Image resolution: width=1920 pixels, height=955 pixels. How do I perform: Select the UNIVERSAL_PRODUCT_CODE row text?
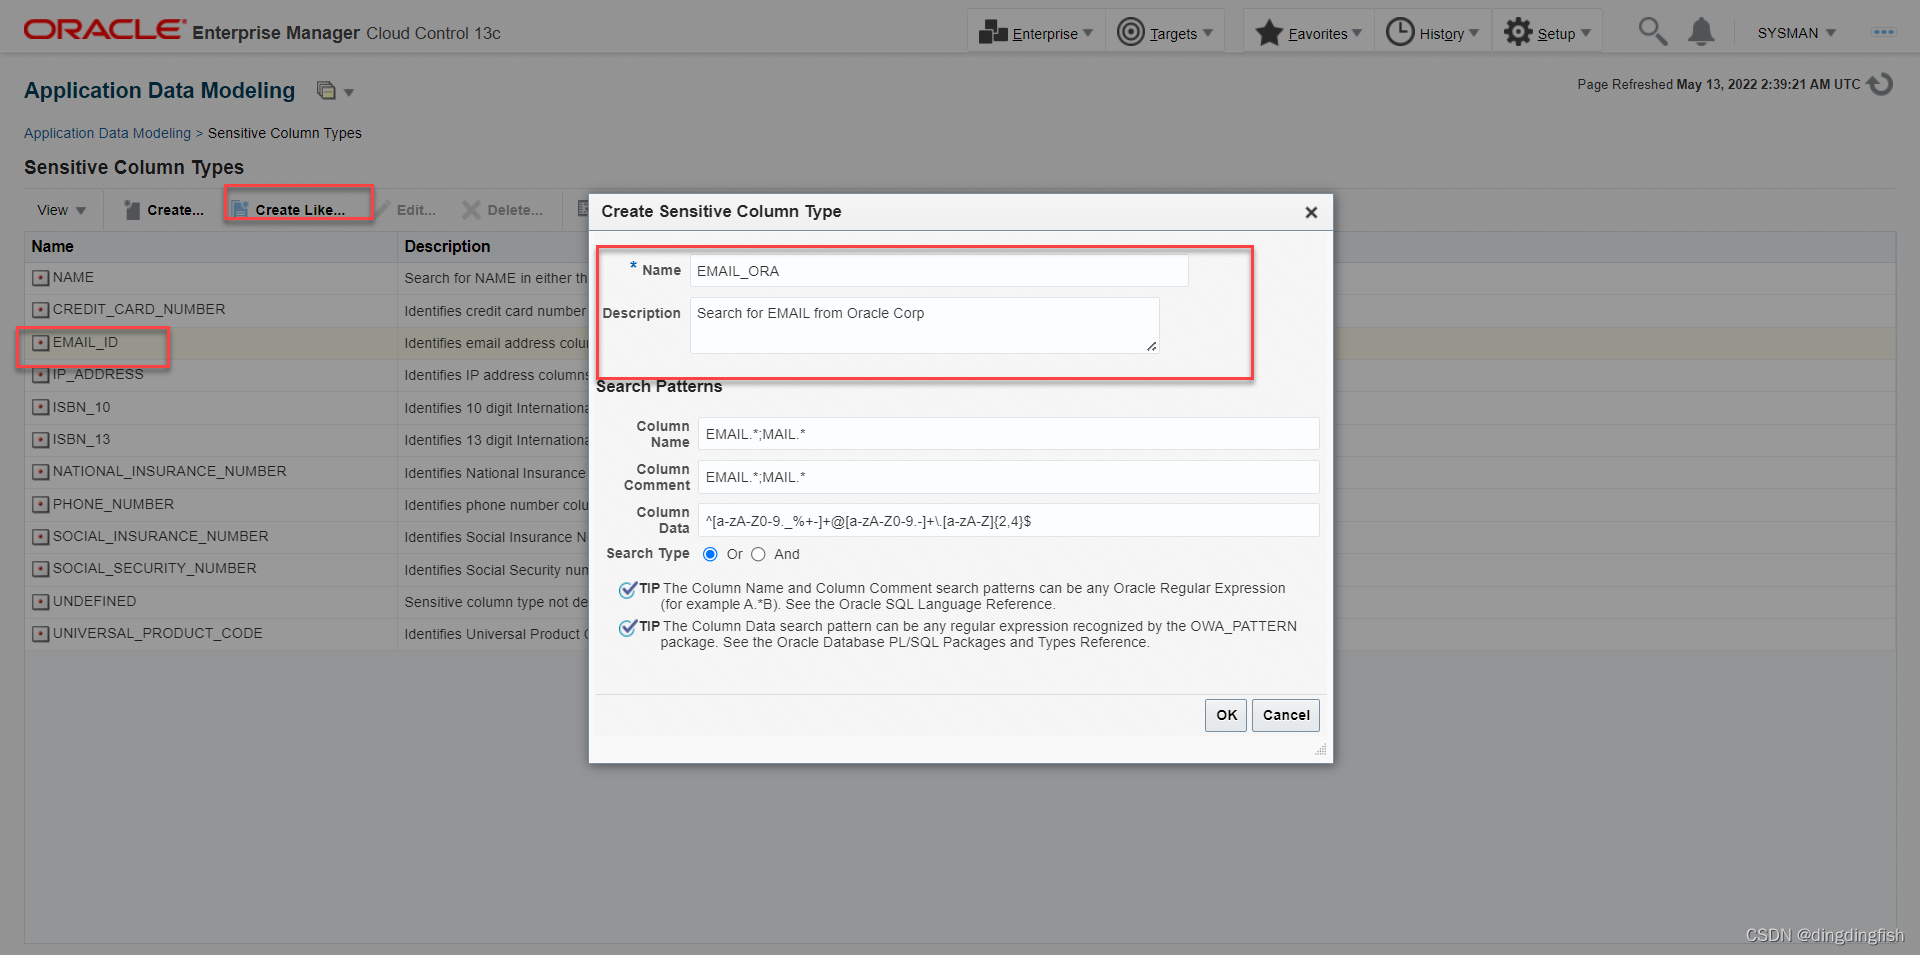157,633
